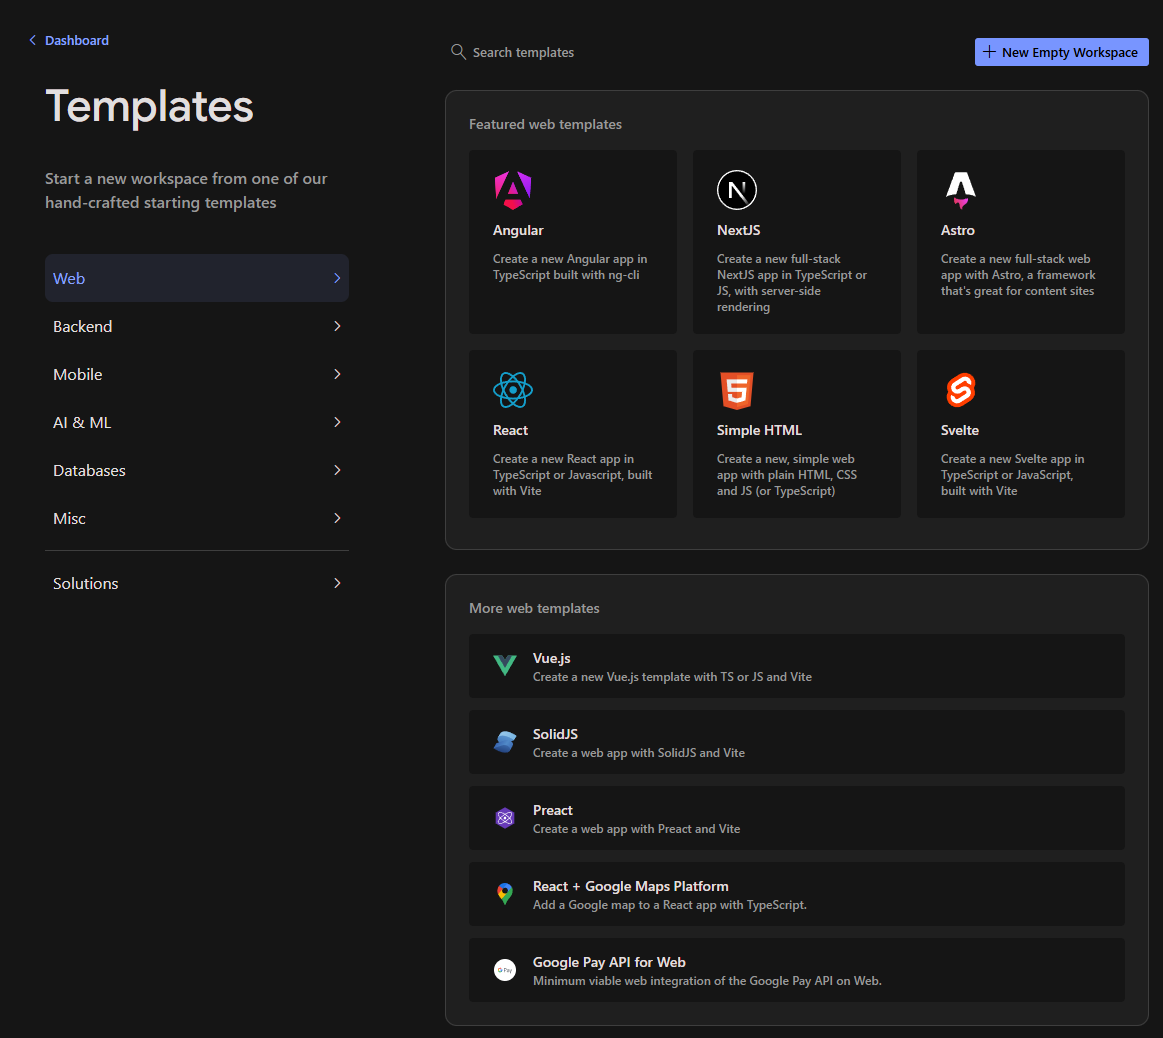
Task: Go back to Dashboard link
Action: coord(76,40)
